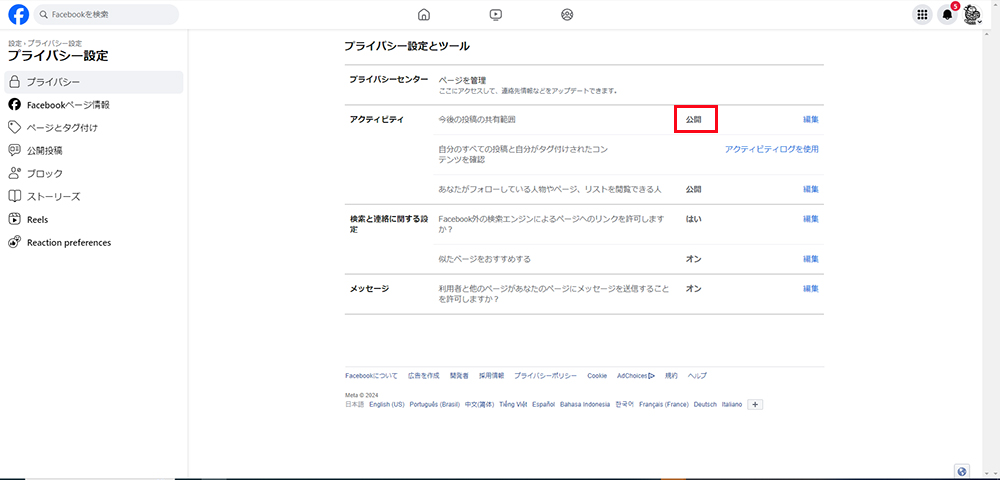Switch language to Italiano
The image size is (1000, 480).
[732, 405]
